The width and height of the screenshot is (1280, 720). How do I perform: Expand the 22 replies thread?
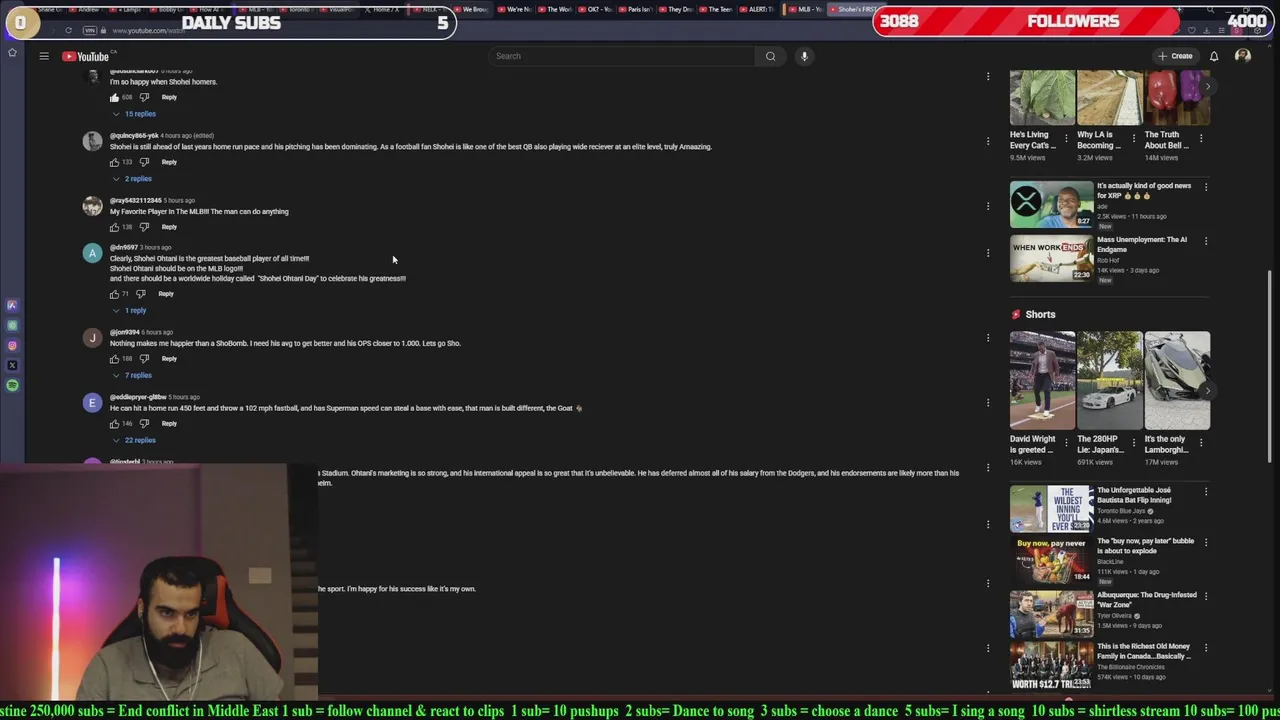click(134, 441)
